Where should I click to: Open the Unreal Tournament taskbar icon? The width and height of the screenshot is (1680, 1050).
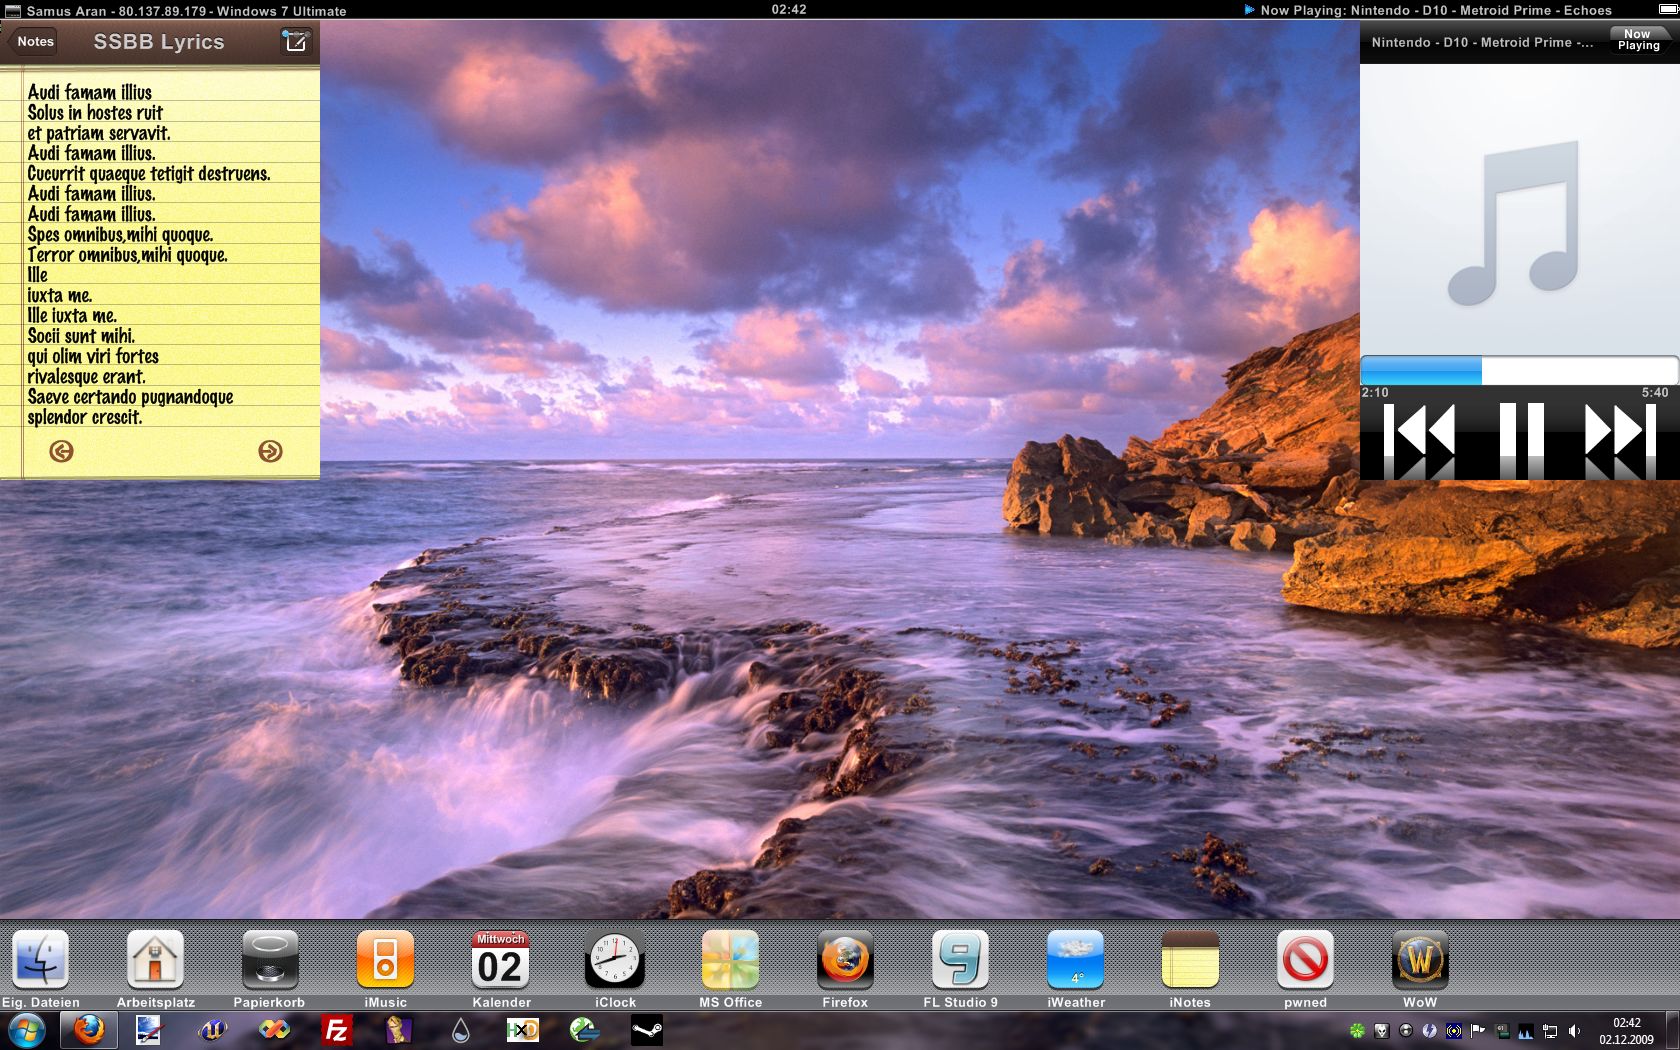pyautogui.click(x=212, y=1030)
